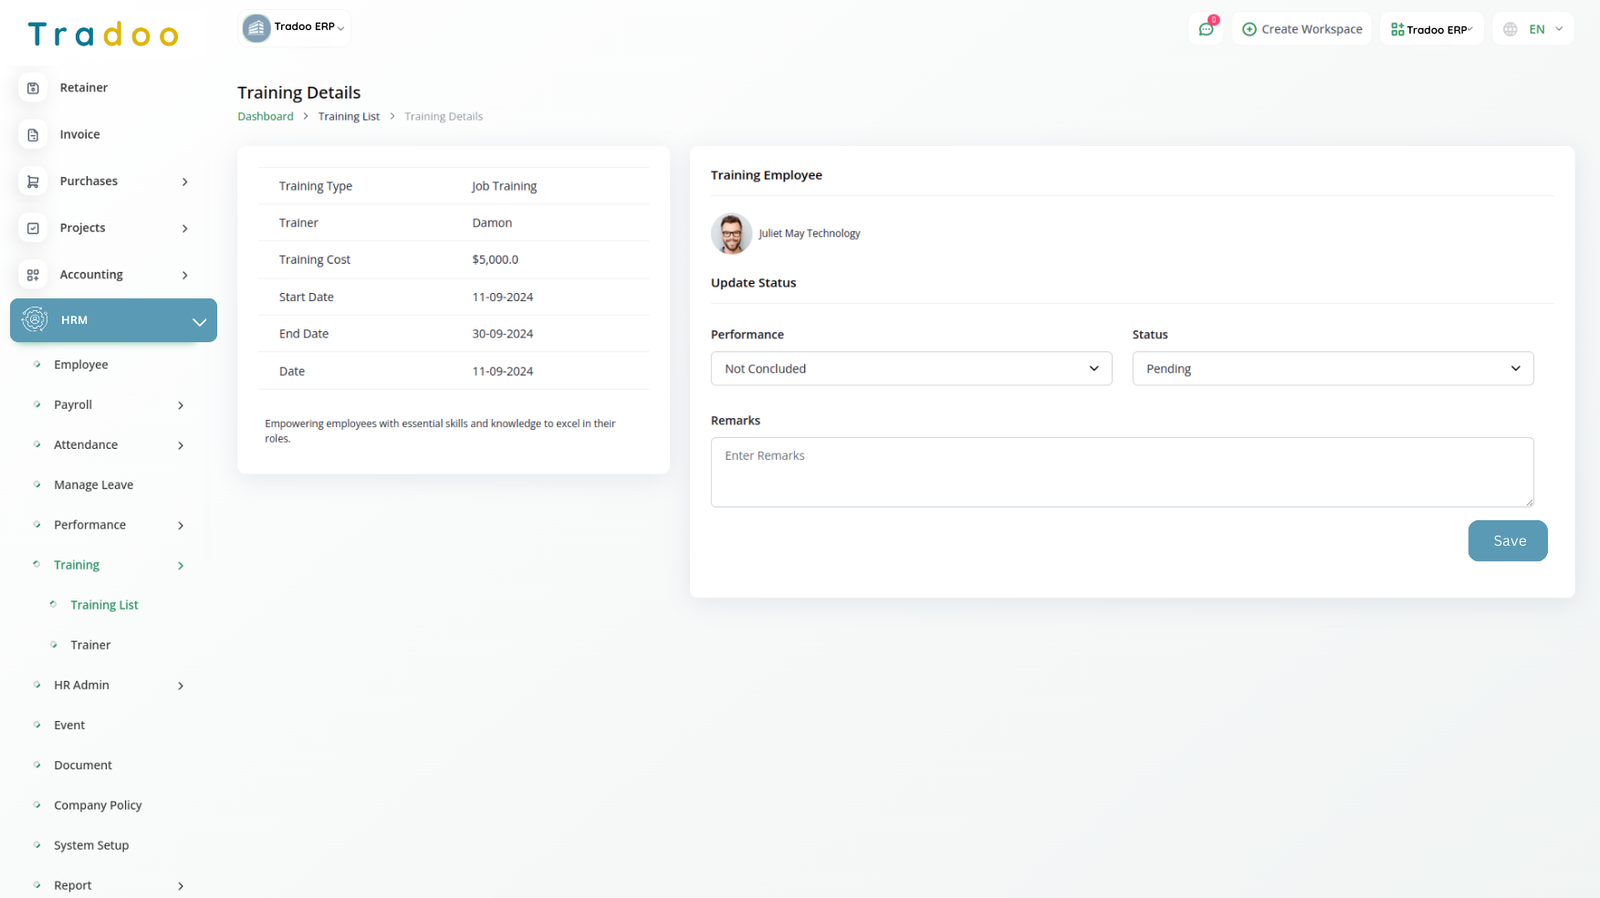Open the Performance dropdown showing Not Concluded
Image resolution: width=1600 pixels, height=898 pixels.
(x=910, y=369)
